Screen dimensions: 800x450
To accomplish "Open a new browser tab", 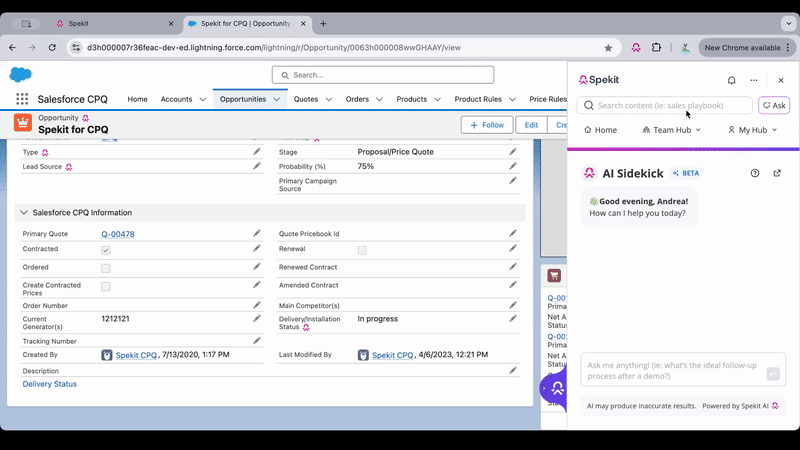I will click(x=323, y=23).
